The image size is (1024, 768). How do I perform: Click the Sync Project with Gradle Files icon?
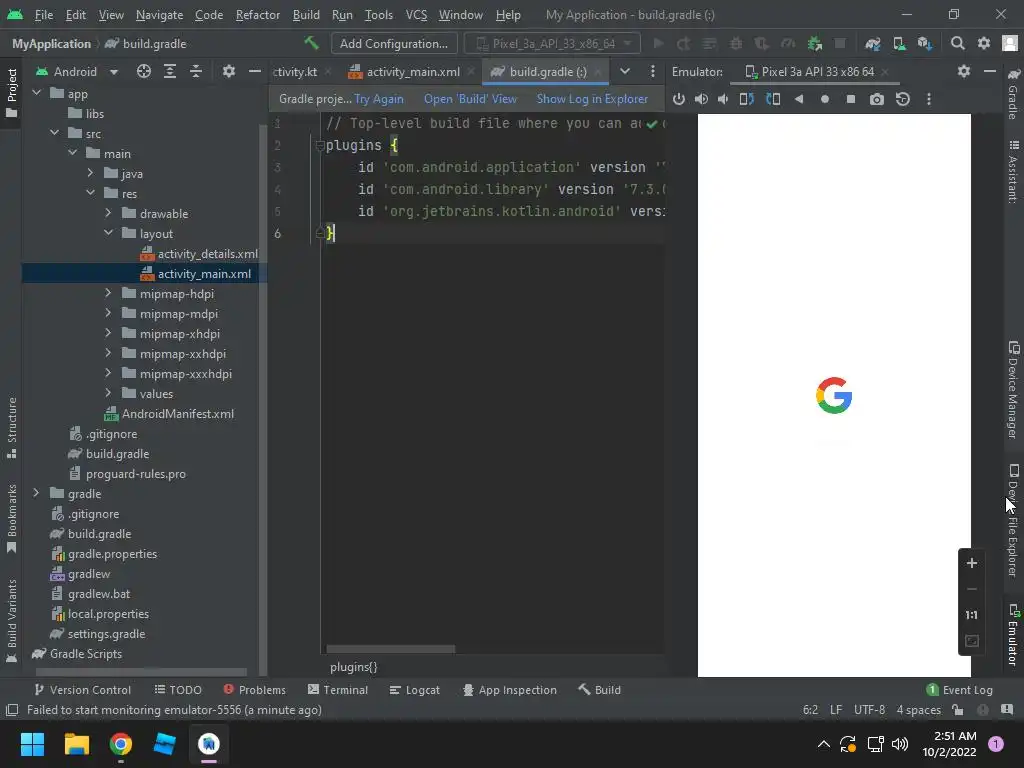(872, 44)
